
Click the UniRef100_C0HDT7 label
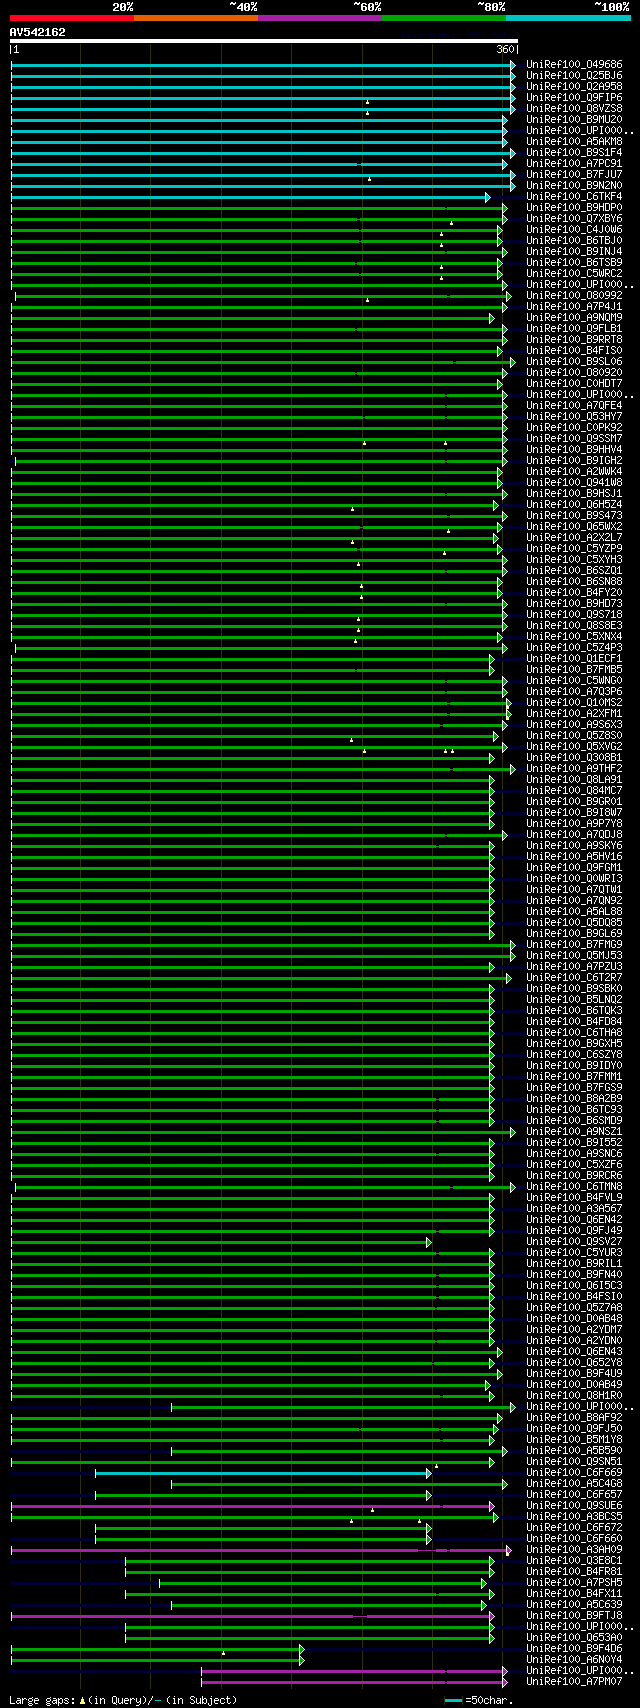(574, 384)
